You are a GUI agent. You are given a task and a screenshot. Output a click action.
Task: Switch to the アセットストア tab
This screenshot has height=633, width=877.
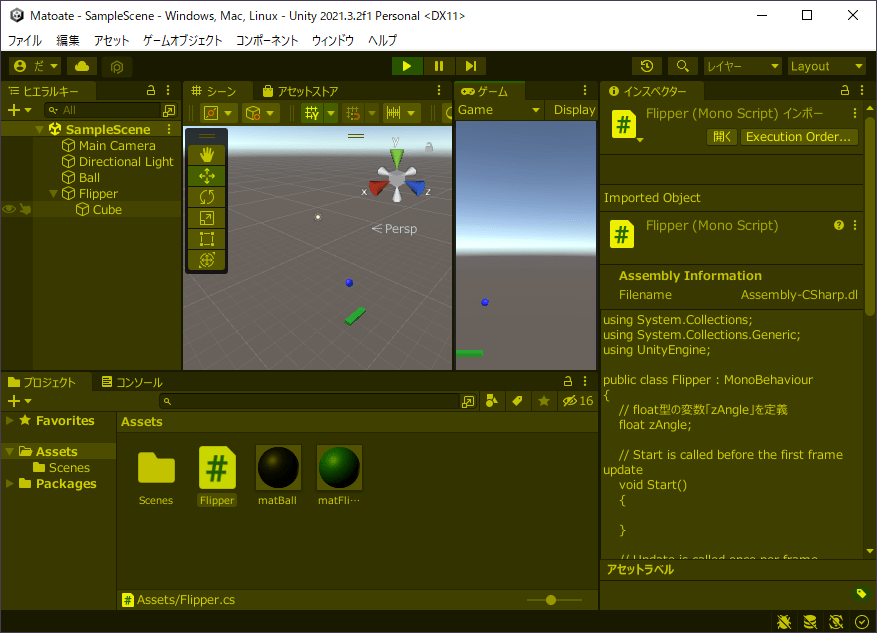[x=300, y=91]
